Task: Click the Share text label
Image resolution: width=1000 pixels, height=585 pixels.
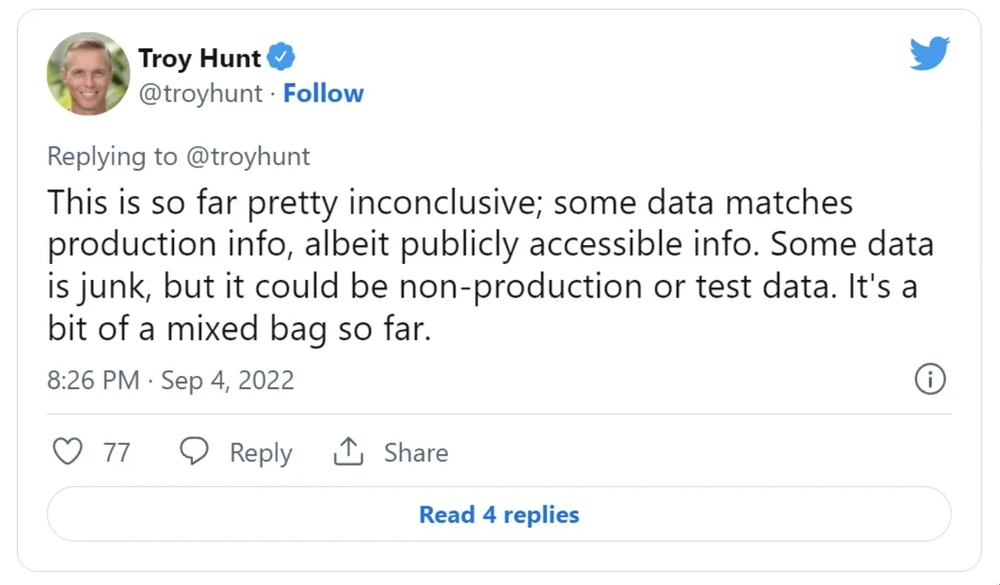Action: [416, 453]
